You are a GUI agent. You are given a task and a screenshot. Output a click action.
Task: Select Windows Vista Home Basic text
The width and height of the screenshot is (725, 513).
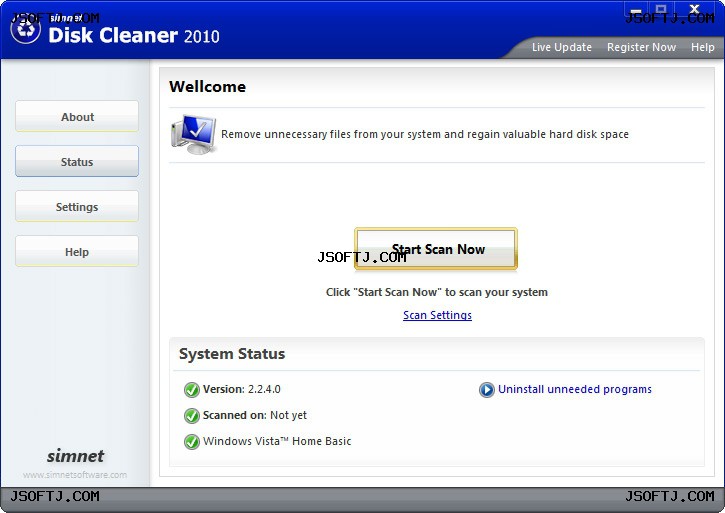(x=277, y=441)
